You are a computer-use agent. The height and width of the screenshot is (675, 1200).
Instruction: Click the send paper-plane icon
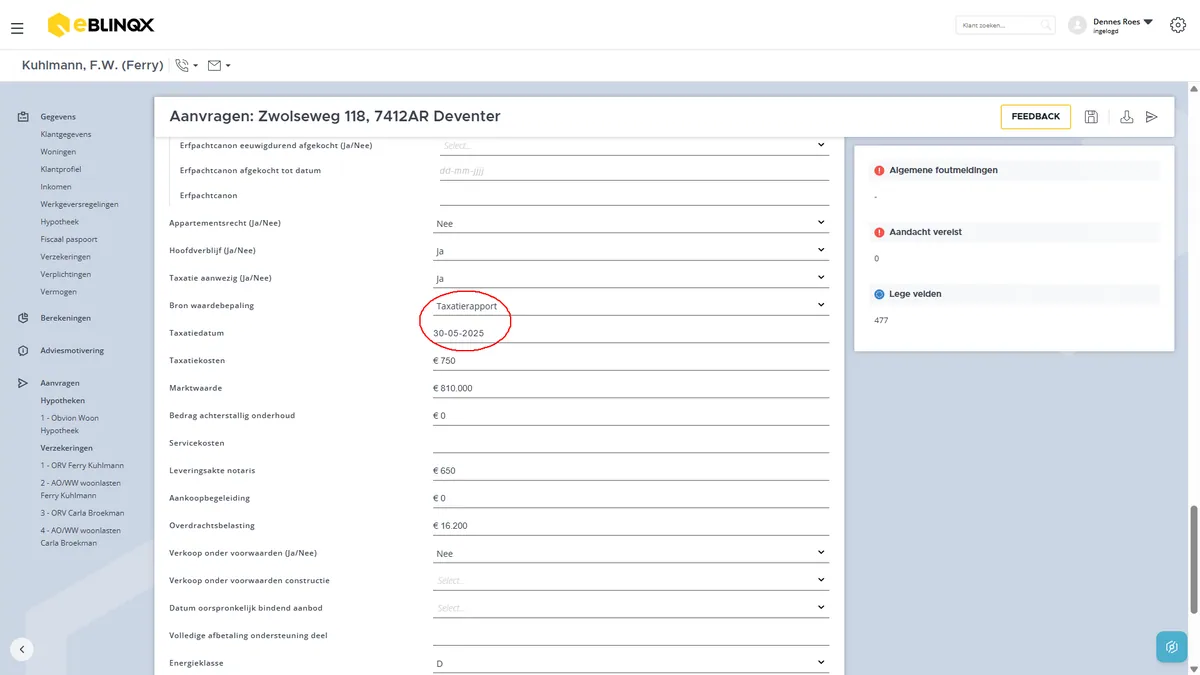pos(1152,117)
